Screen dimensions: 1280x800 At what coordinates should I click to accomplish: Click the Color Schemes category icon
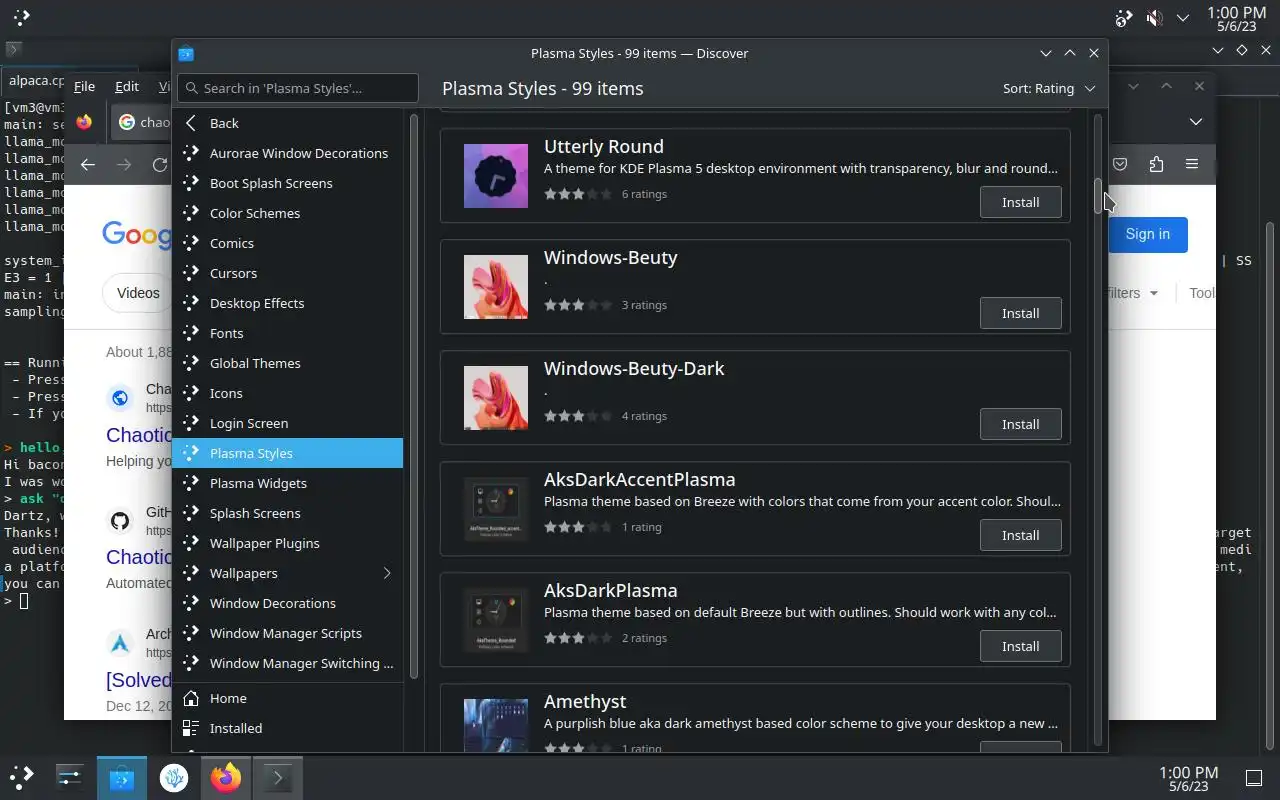click(191, 213)
